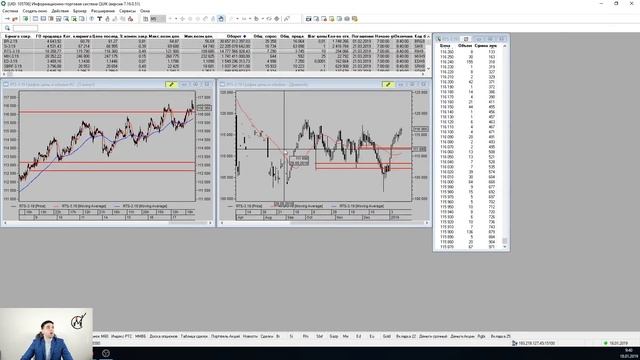
Task: Click quotes table scrollbar down arrow
Action: (x=428, y=69)
